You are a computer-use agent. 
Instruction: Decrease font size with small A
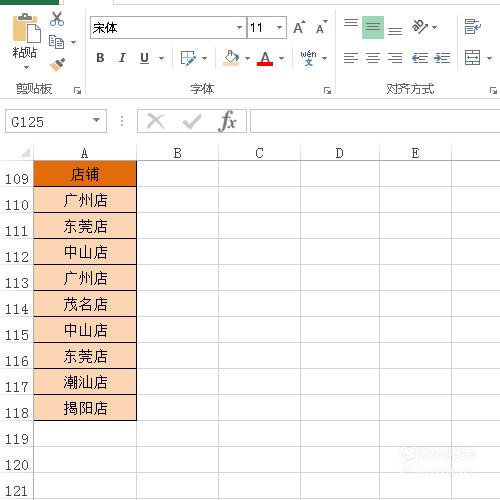click(x=321, y=28)
